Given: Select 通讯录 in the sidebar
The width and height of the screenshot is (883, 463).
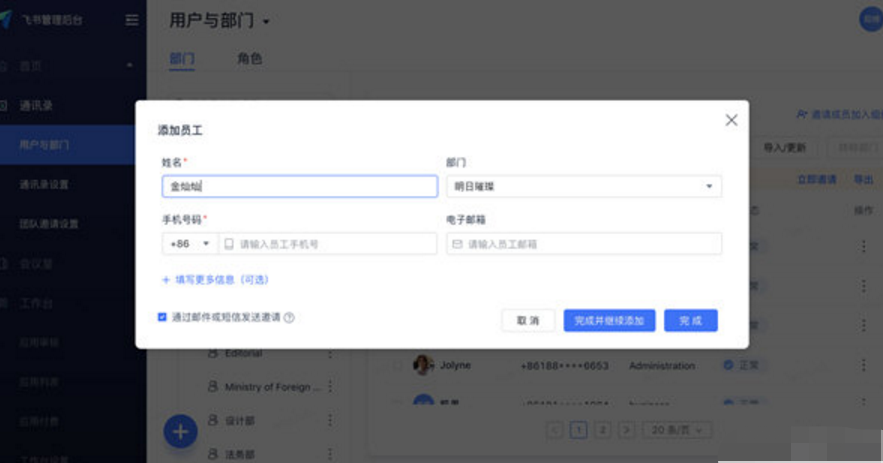Looking at the screenshot, I should tap(36, 105).
